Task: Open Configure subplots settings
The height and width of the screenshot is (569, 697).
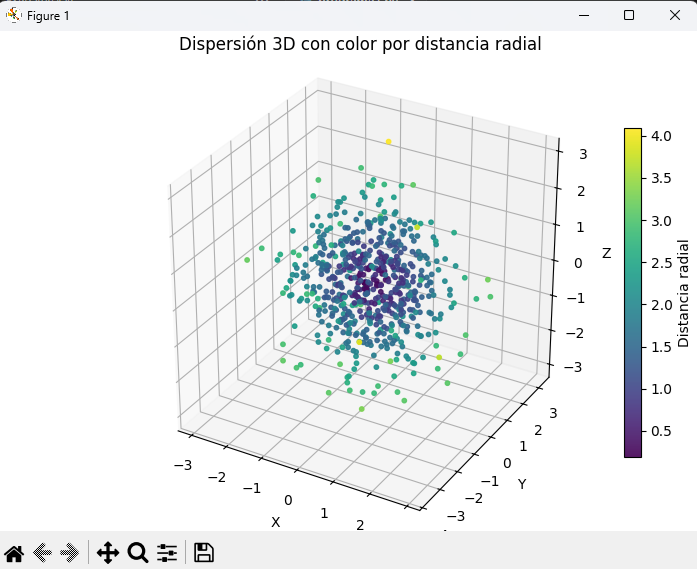Action: (167, 552)
